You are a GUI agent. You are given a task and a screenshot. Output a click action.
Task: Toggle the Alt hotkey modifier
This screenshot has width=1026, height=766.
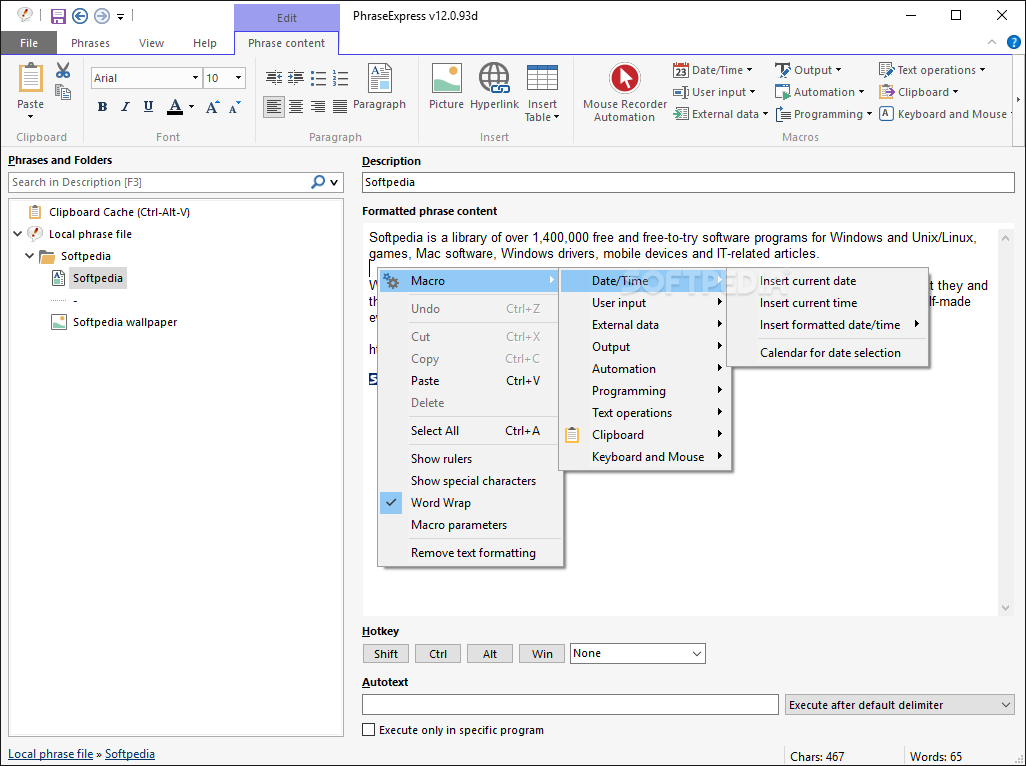[x=489, y=653]
